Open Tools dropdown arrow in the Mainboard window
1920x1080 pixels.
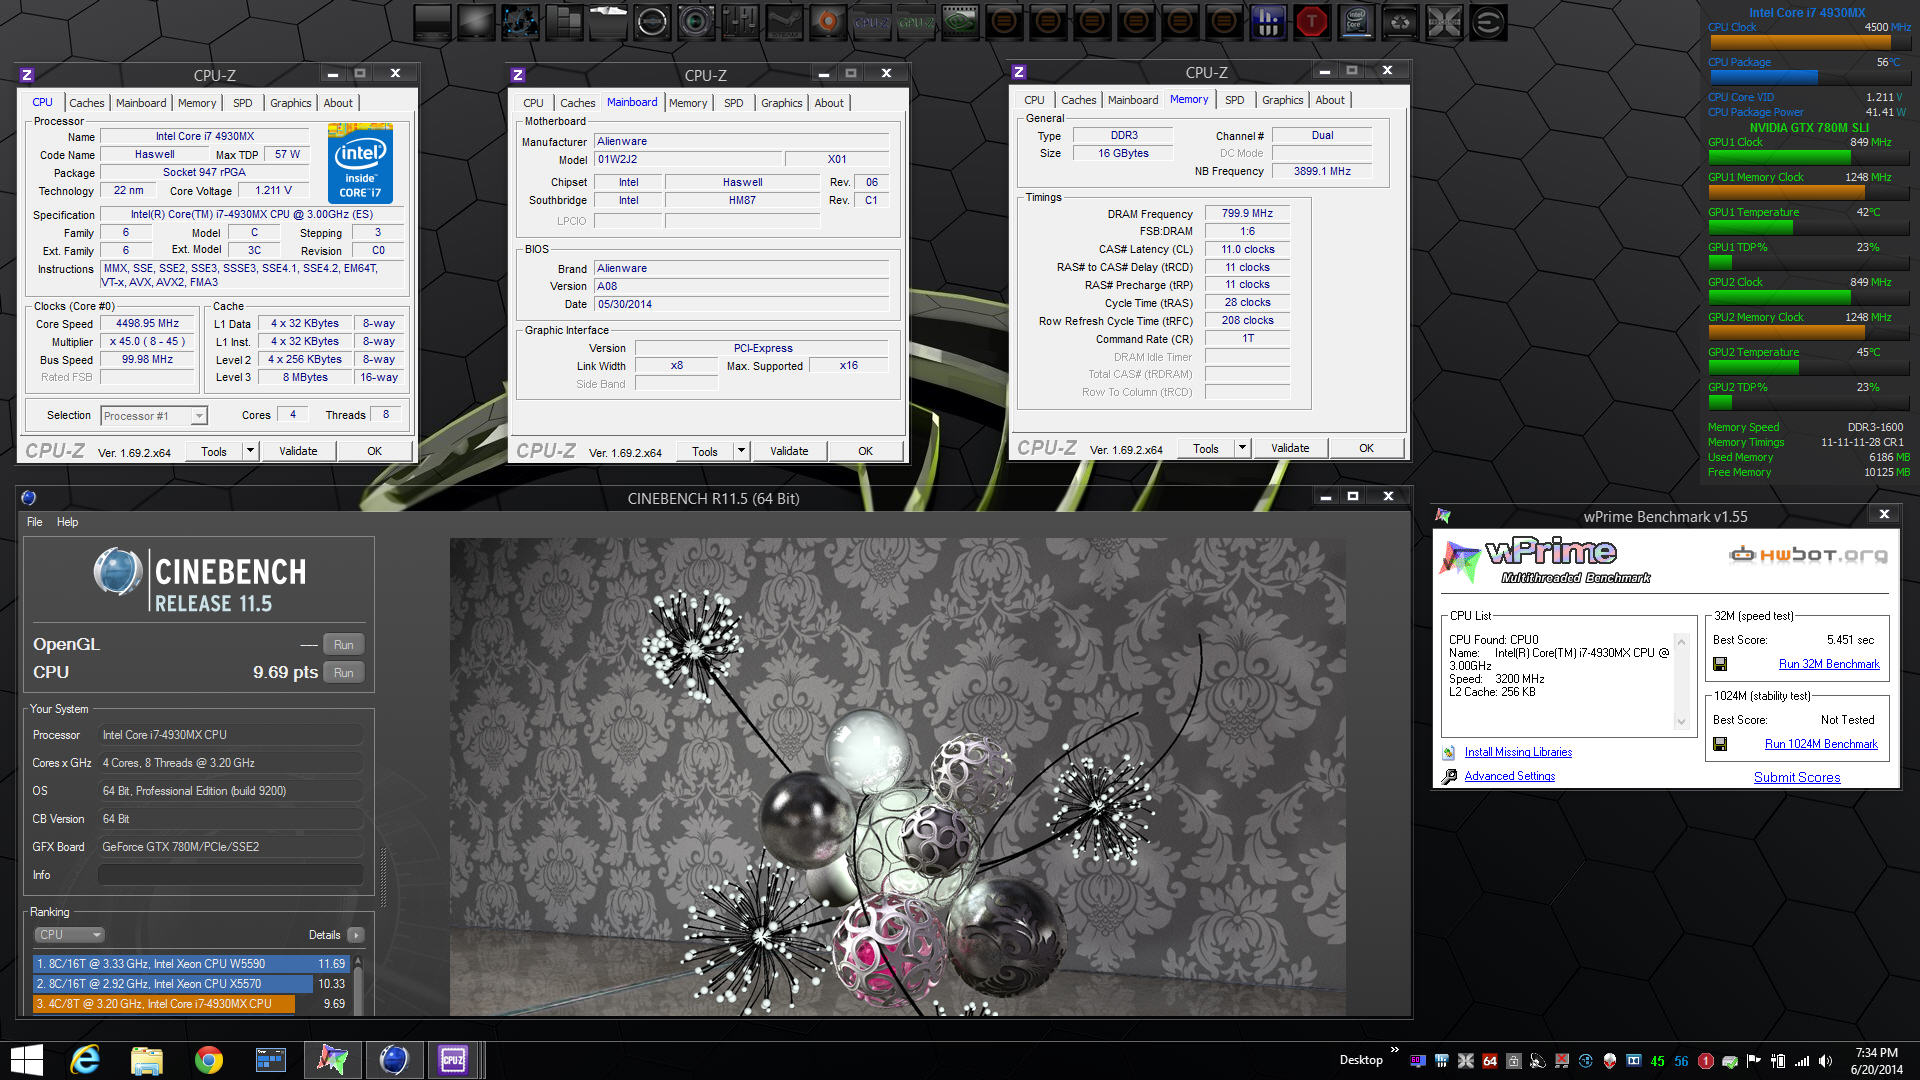pos(742,451)
